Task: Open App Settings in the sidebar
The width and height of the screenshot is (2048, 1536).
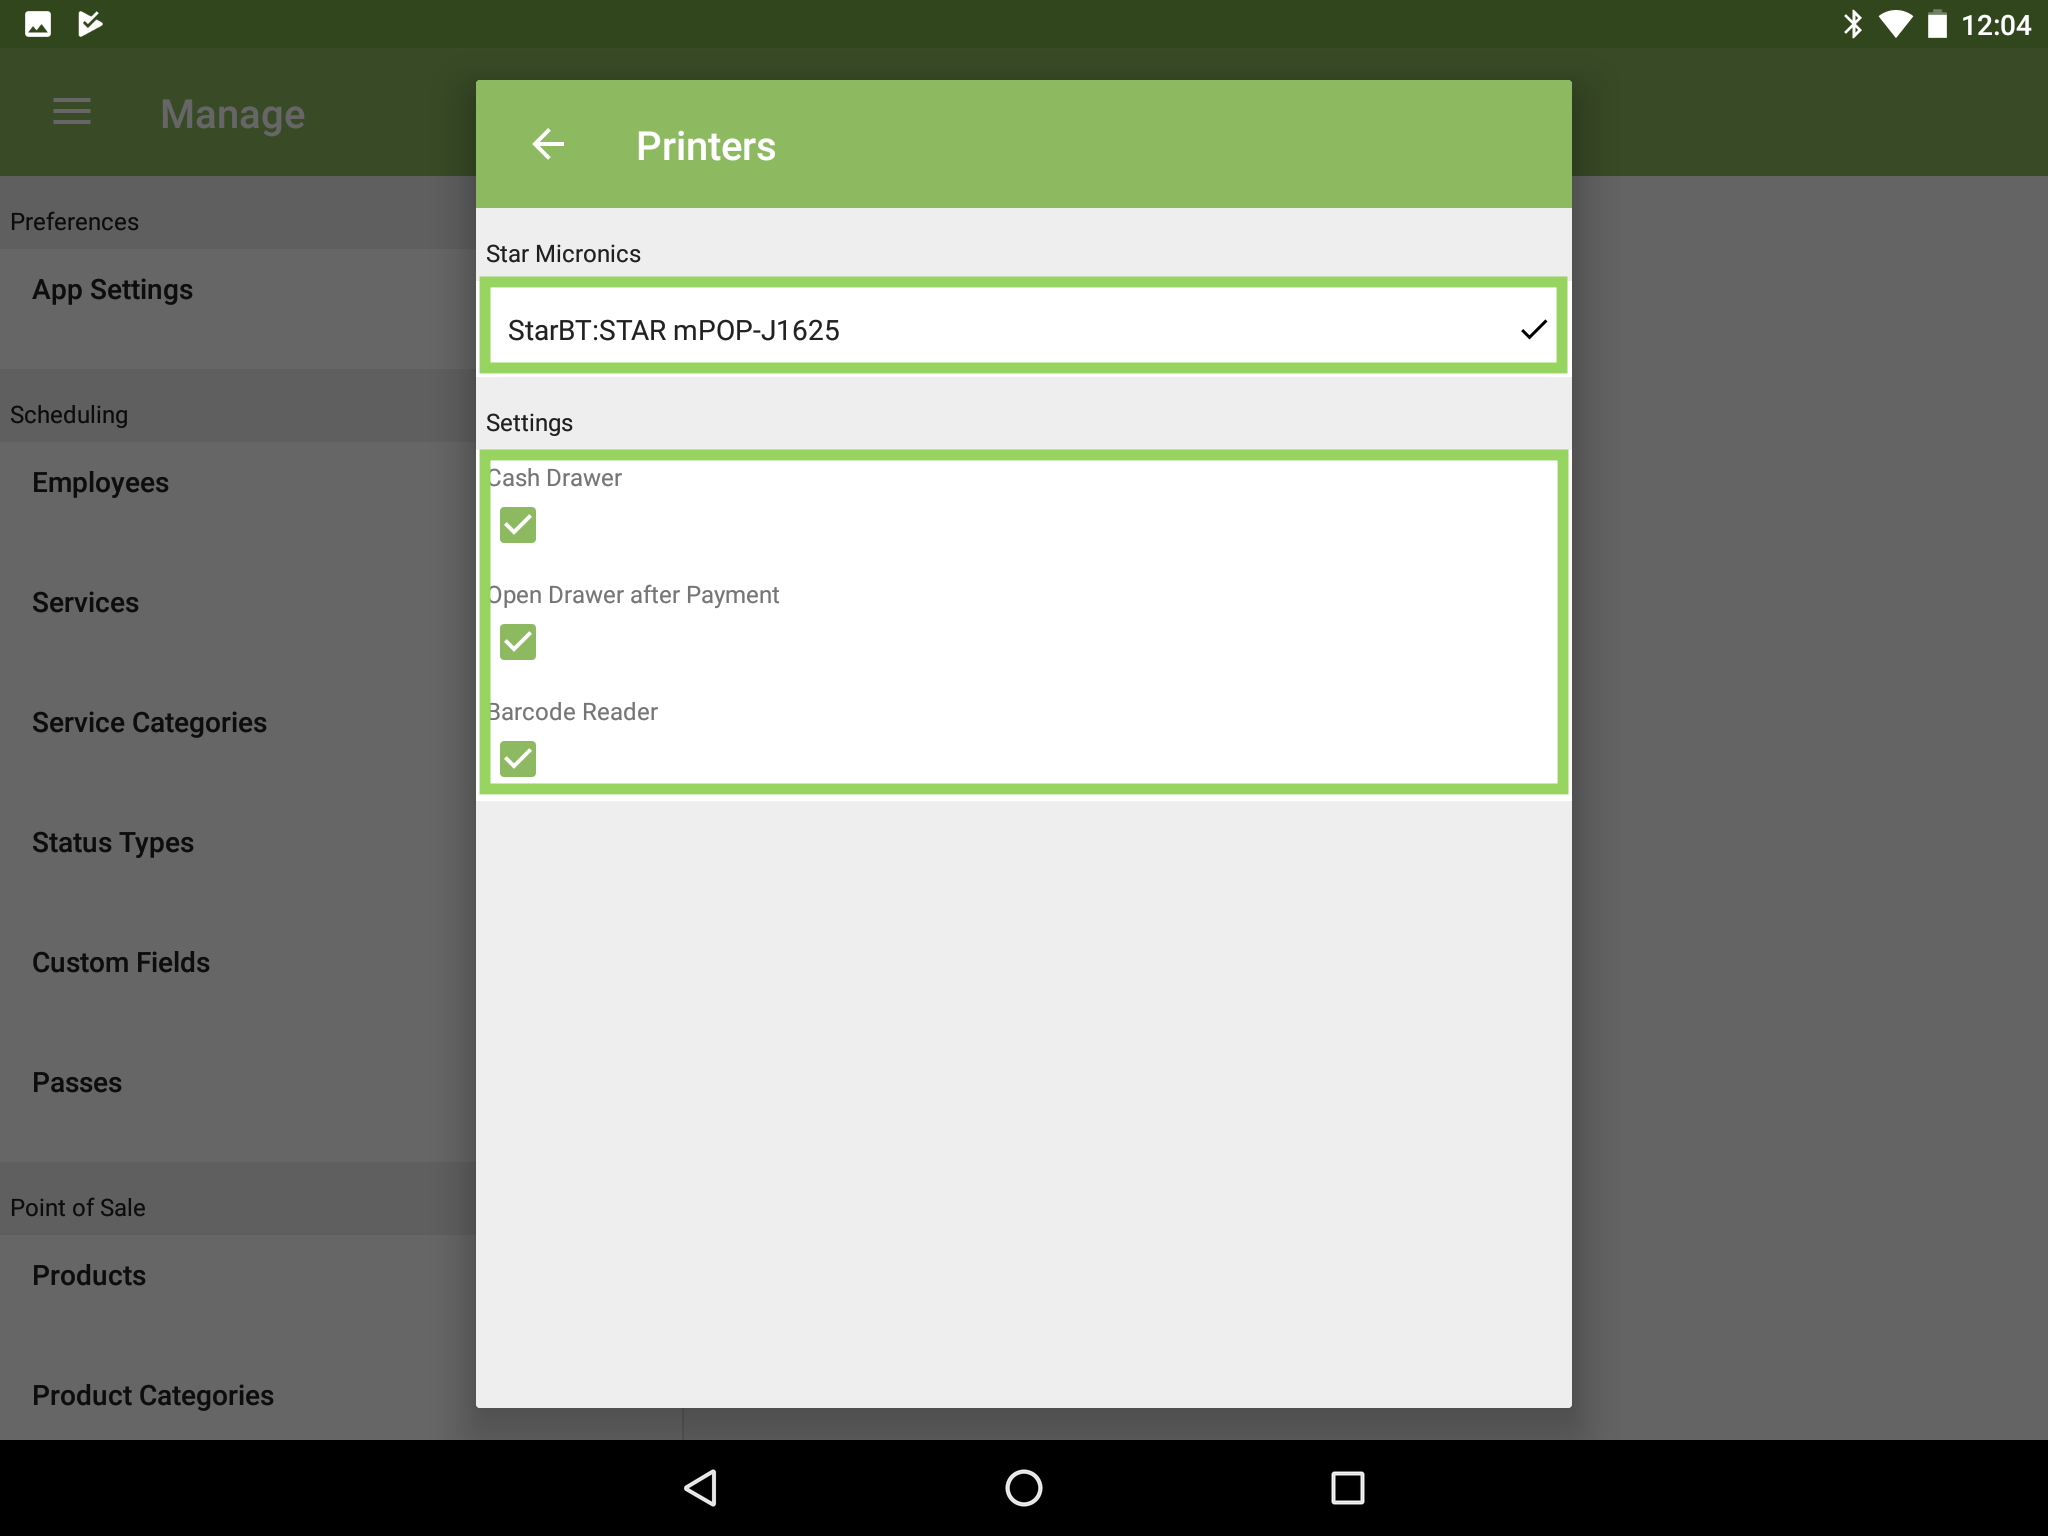Action: pos(113,290)
